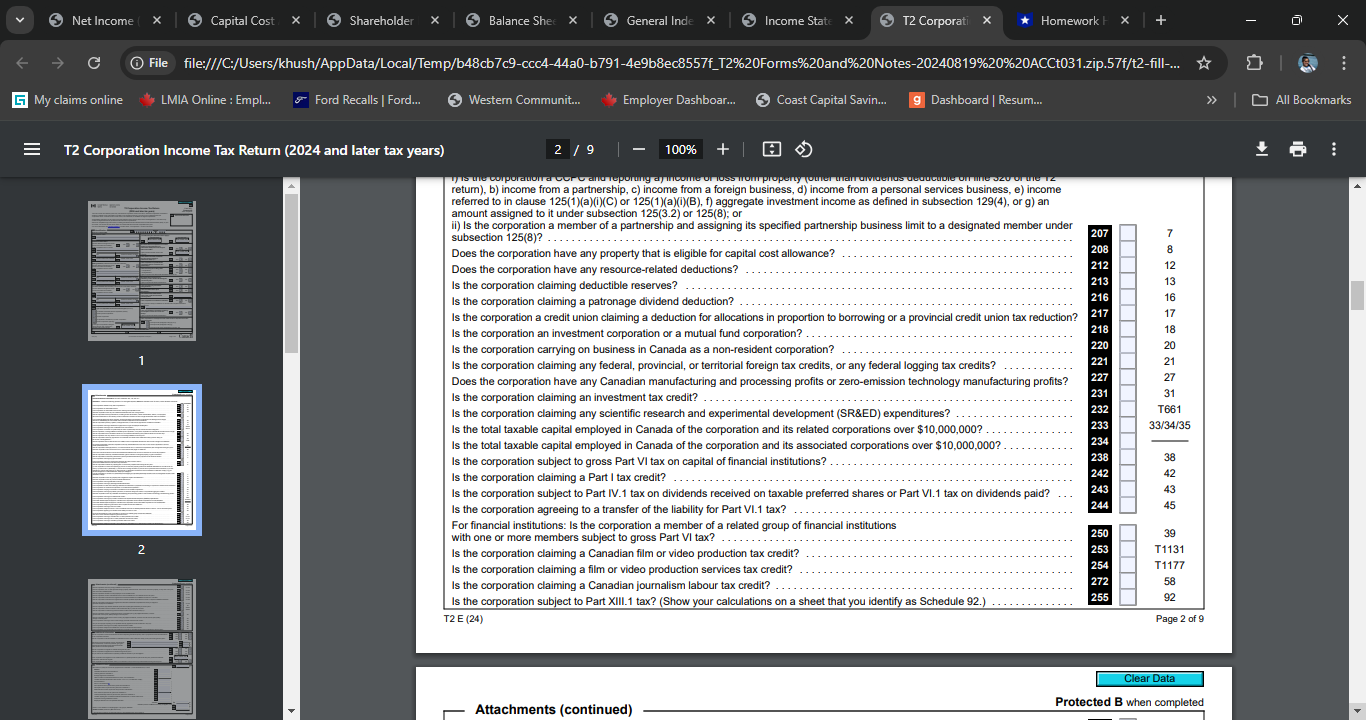Open a new browser tab

coord(1160,20)
